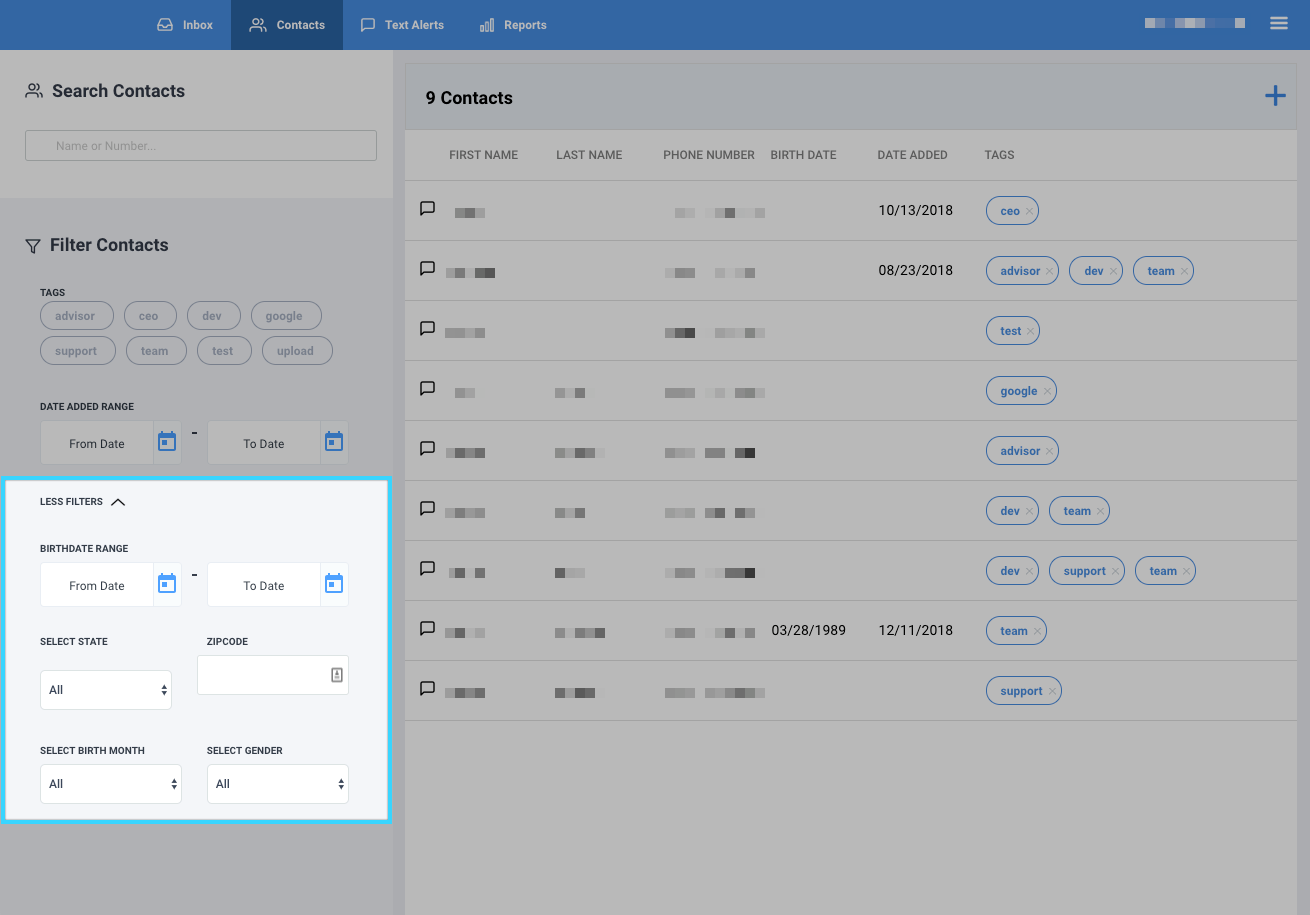Screen dimensions: 1310x915
Task: Sort by First Name column header
Action: (x=483, y=155)
